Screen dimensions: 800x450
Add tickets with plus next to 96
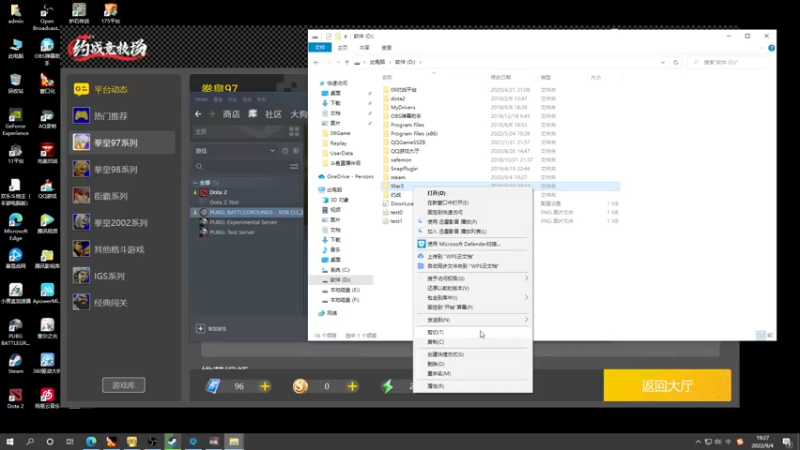coord(265,386)
